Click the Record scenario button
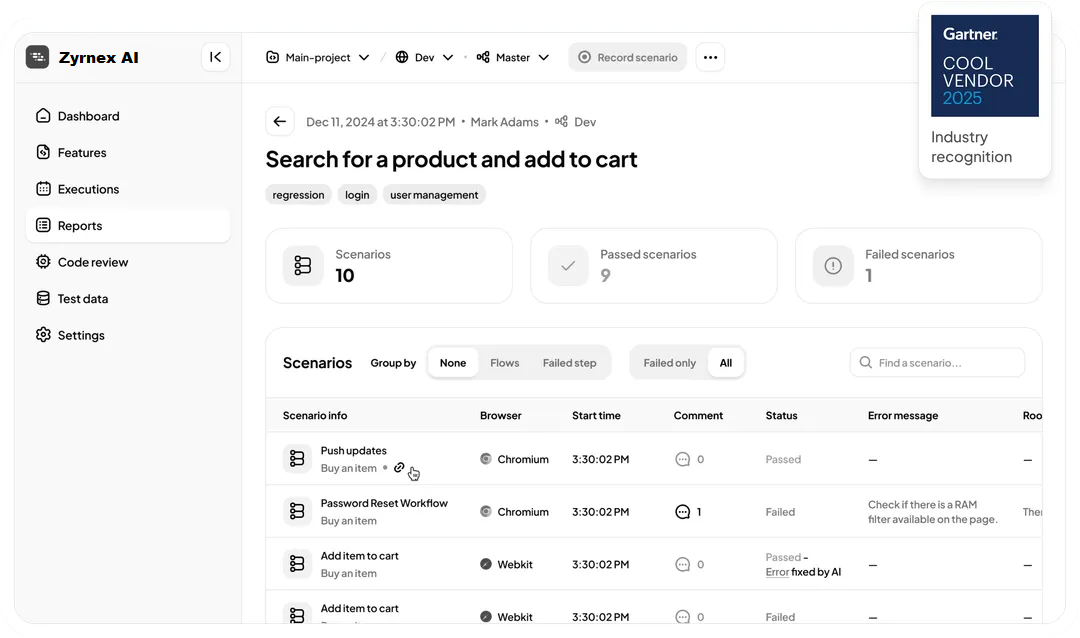This screenshot has width=1080, height=638. tap(628, 57)
